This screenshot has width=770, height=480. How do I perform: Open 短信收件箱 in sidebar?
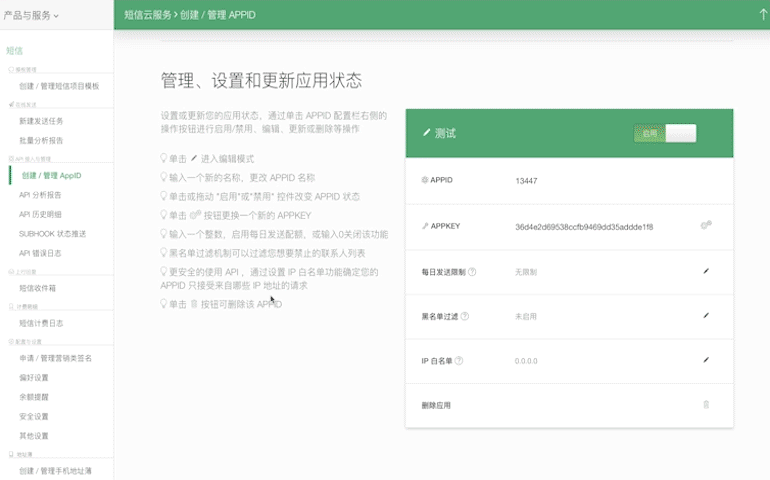[37, 288]
